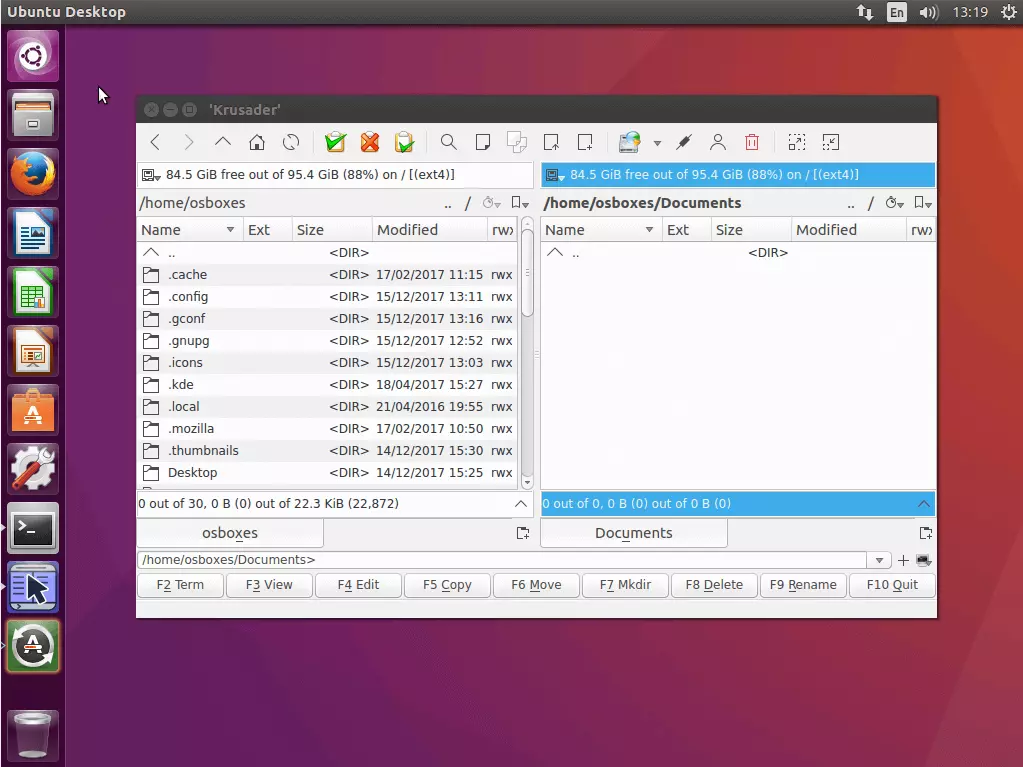Click the document with plus icon
Viewport: 1023px width, 767px height.
click(585, 142)
